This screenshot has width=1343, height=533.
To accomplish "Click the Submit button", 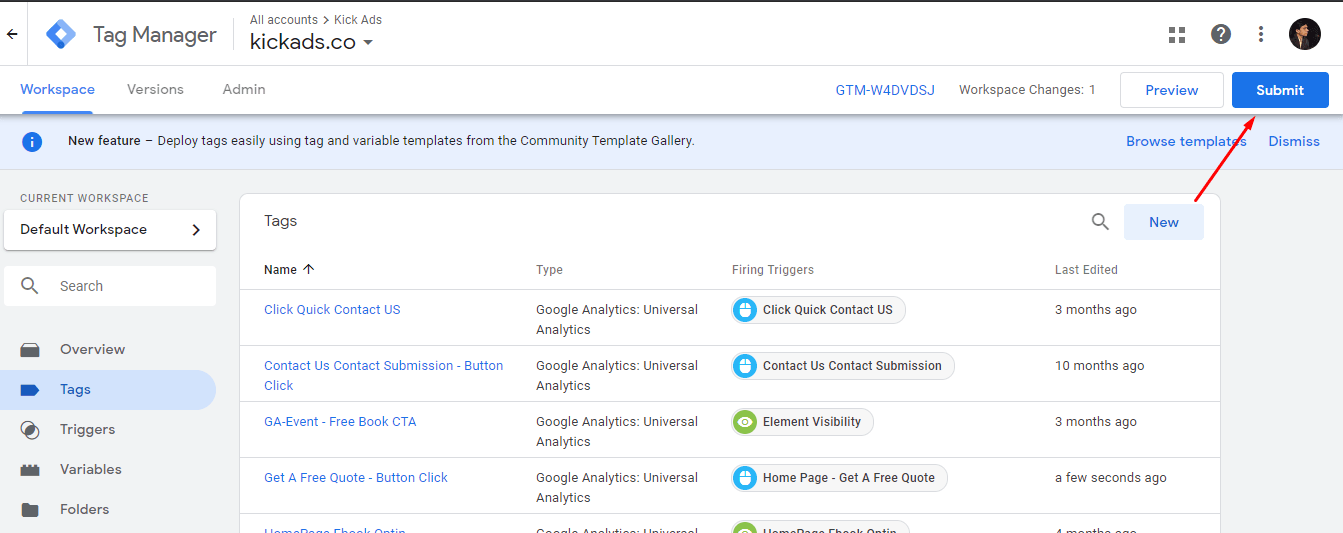I will (1280, 90).
